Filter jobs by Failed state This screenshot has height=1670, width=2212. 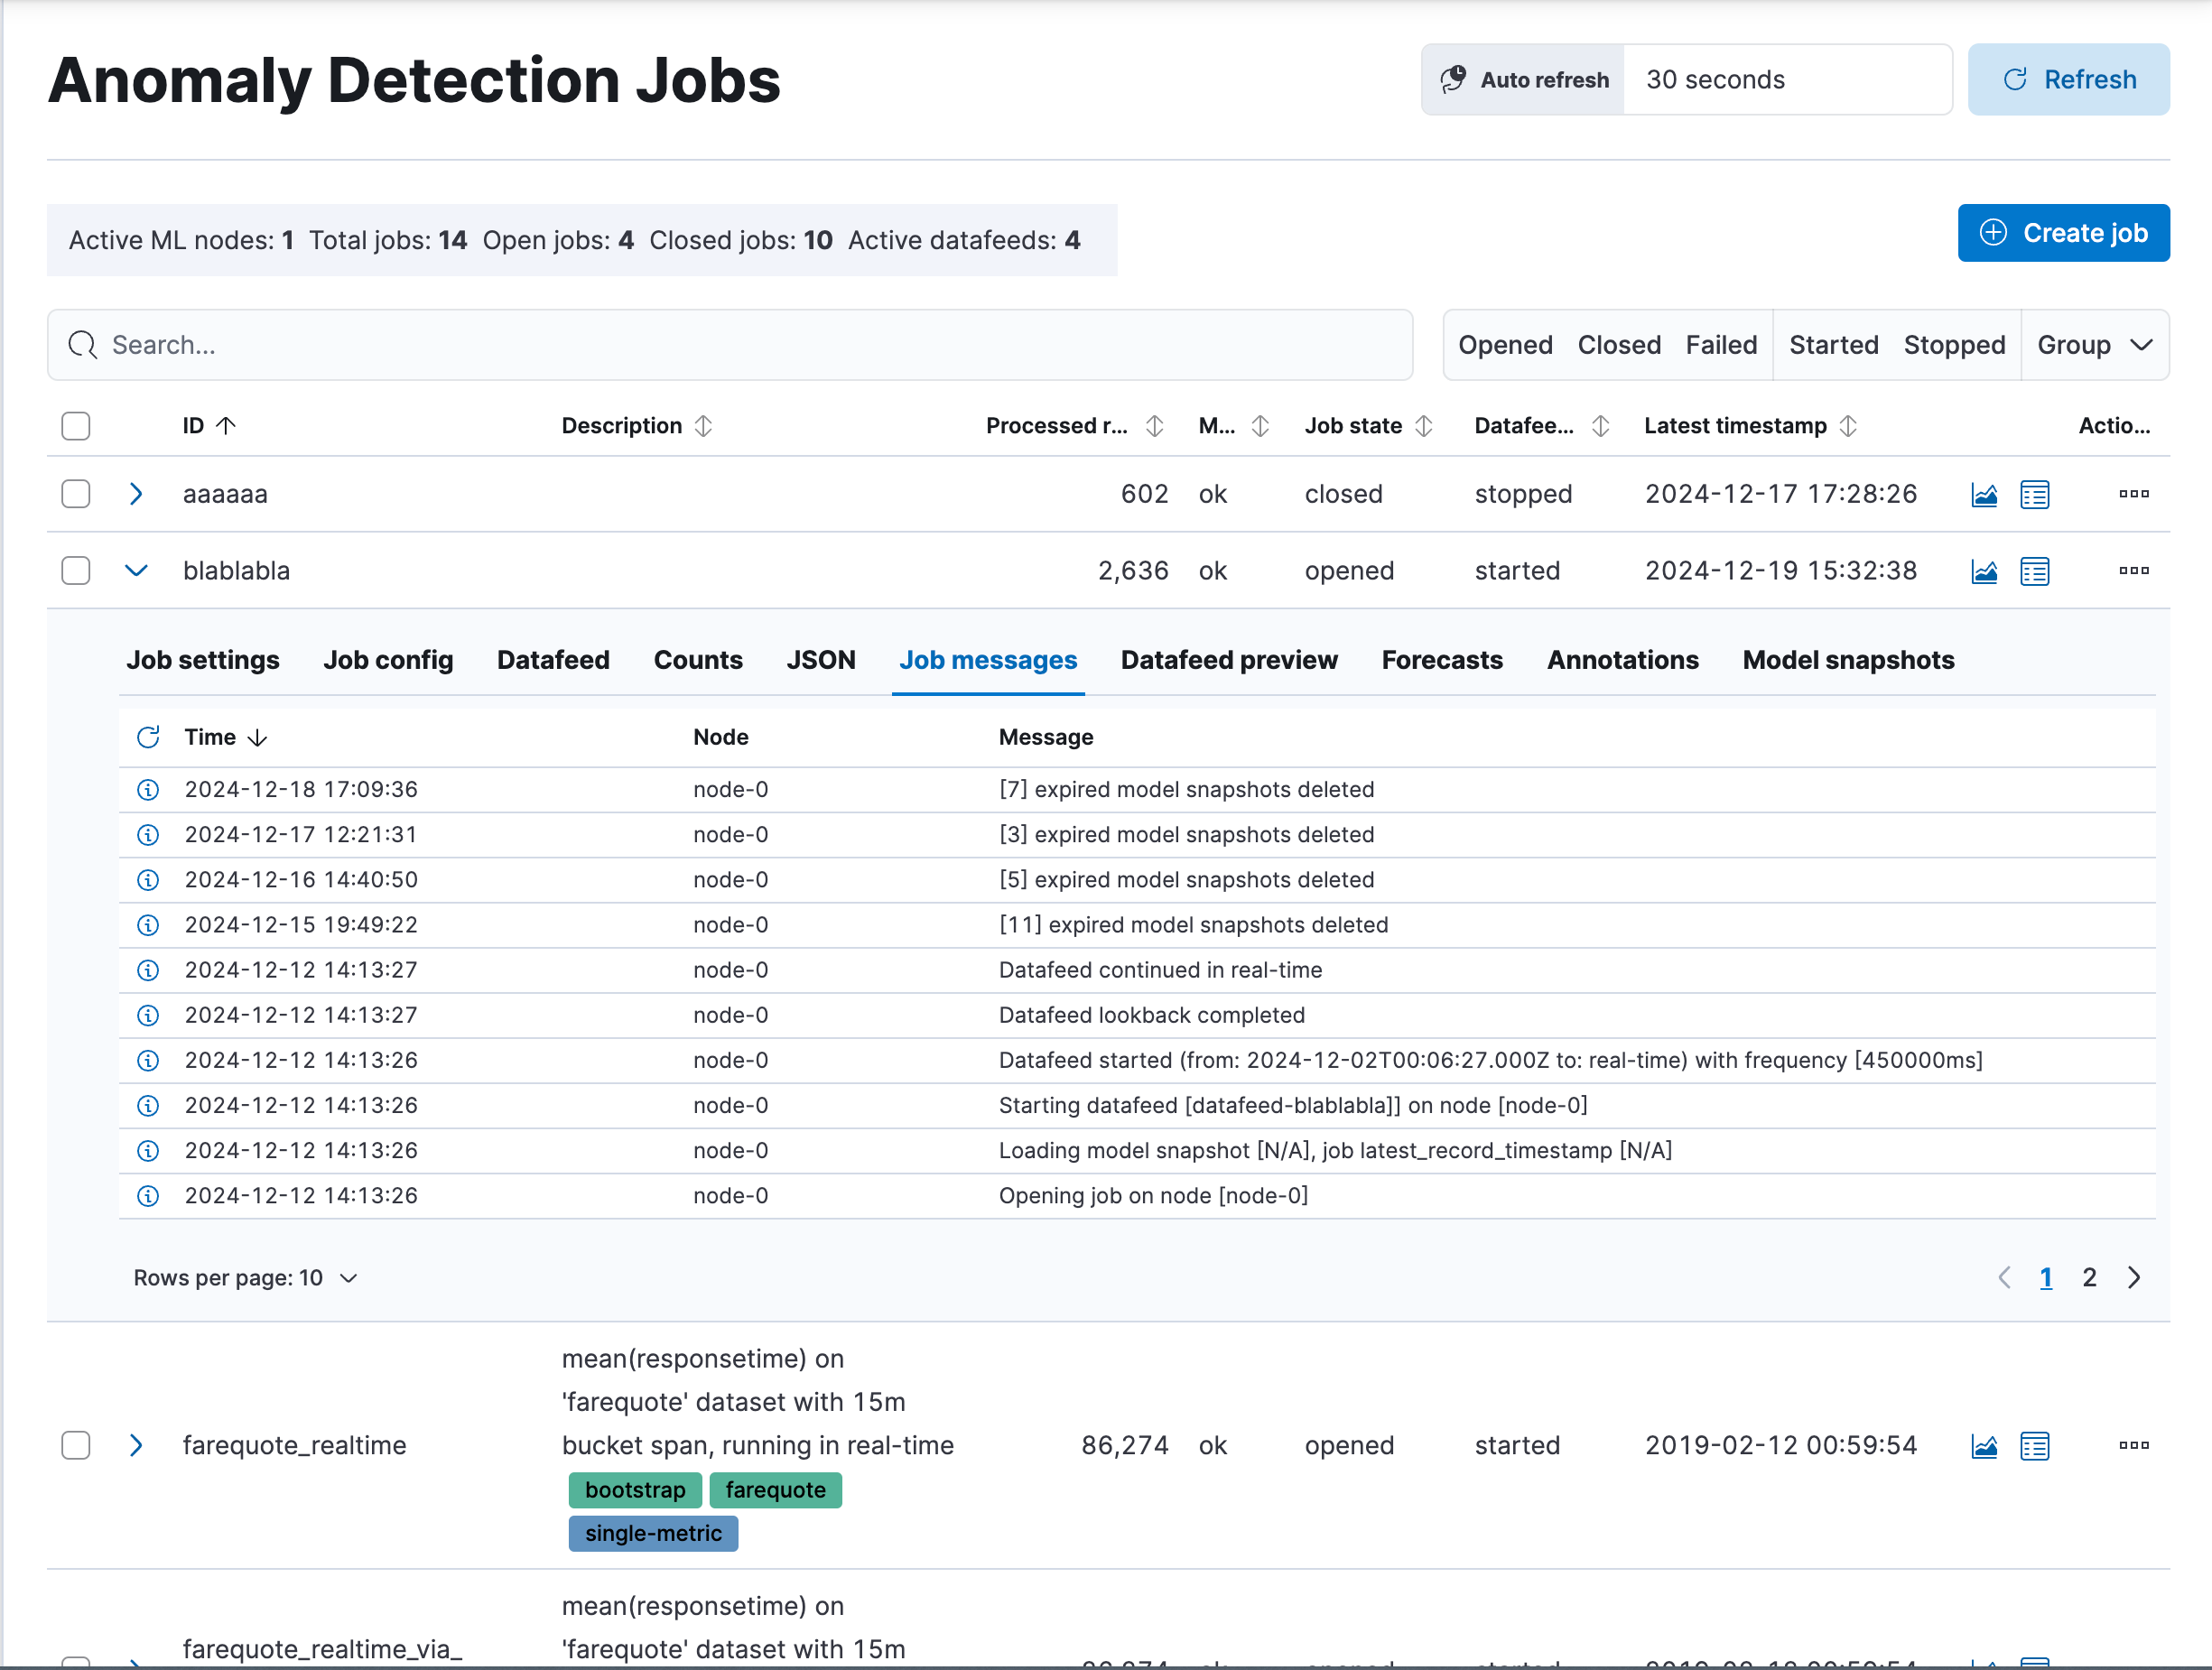[1721, 345]
